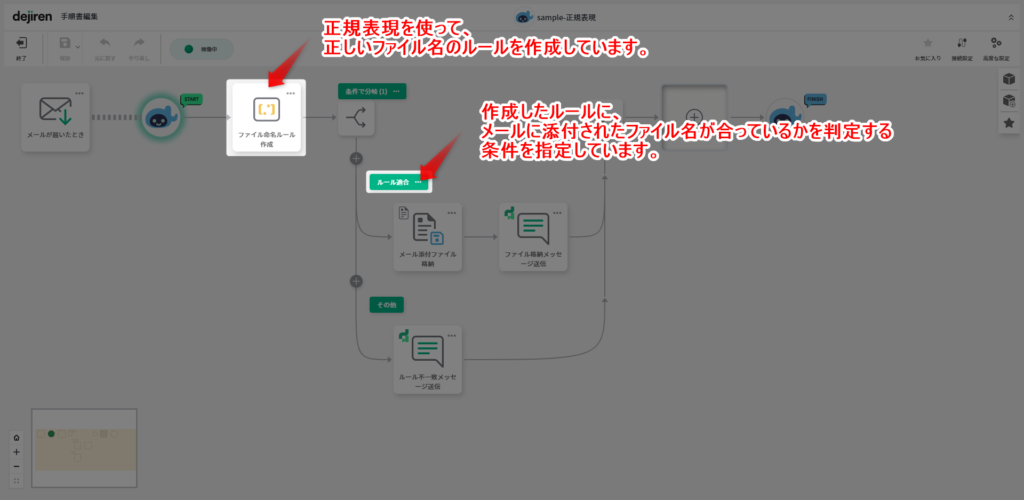Click plus circle above その他 branch

pyautogui.click(x=356, y=281)
